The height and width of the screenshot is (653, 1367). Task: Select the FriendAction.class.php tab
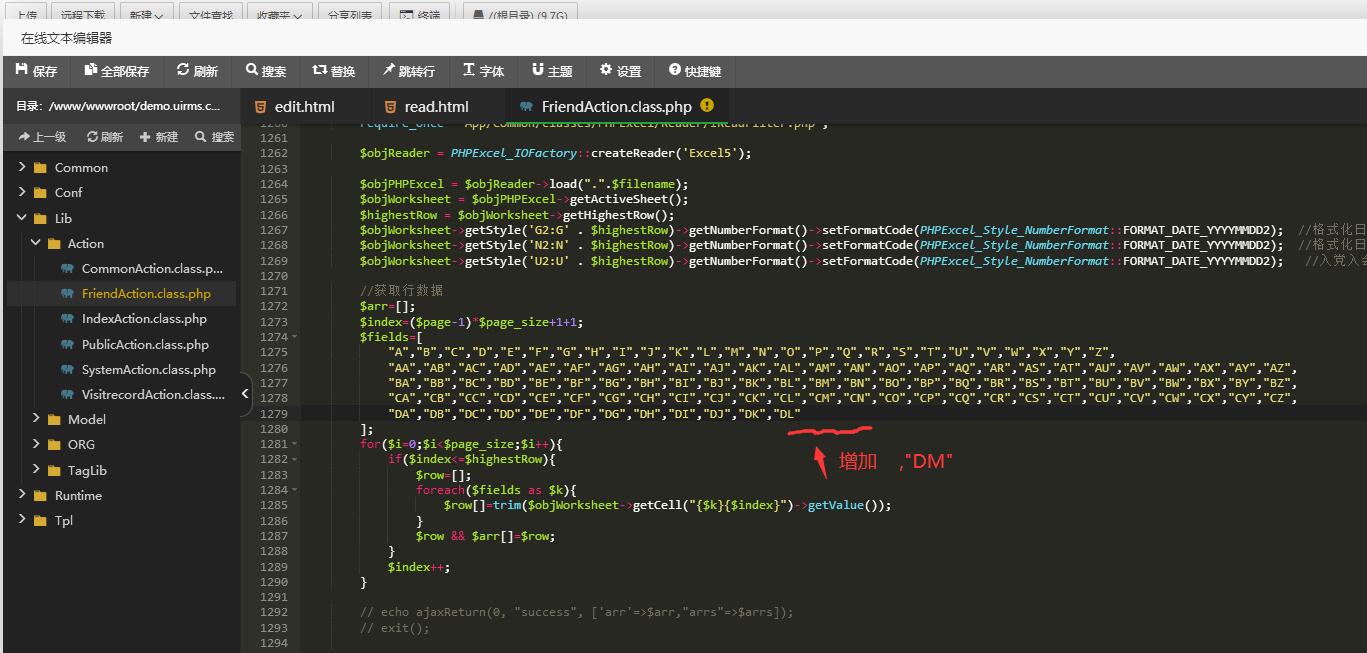616,106
